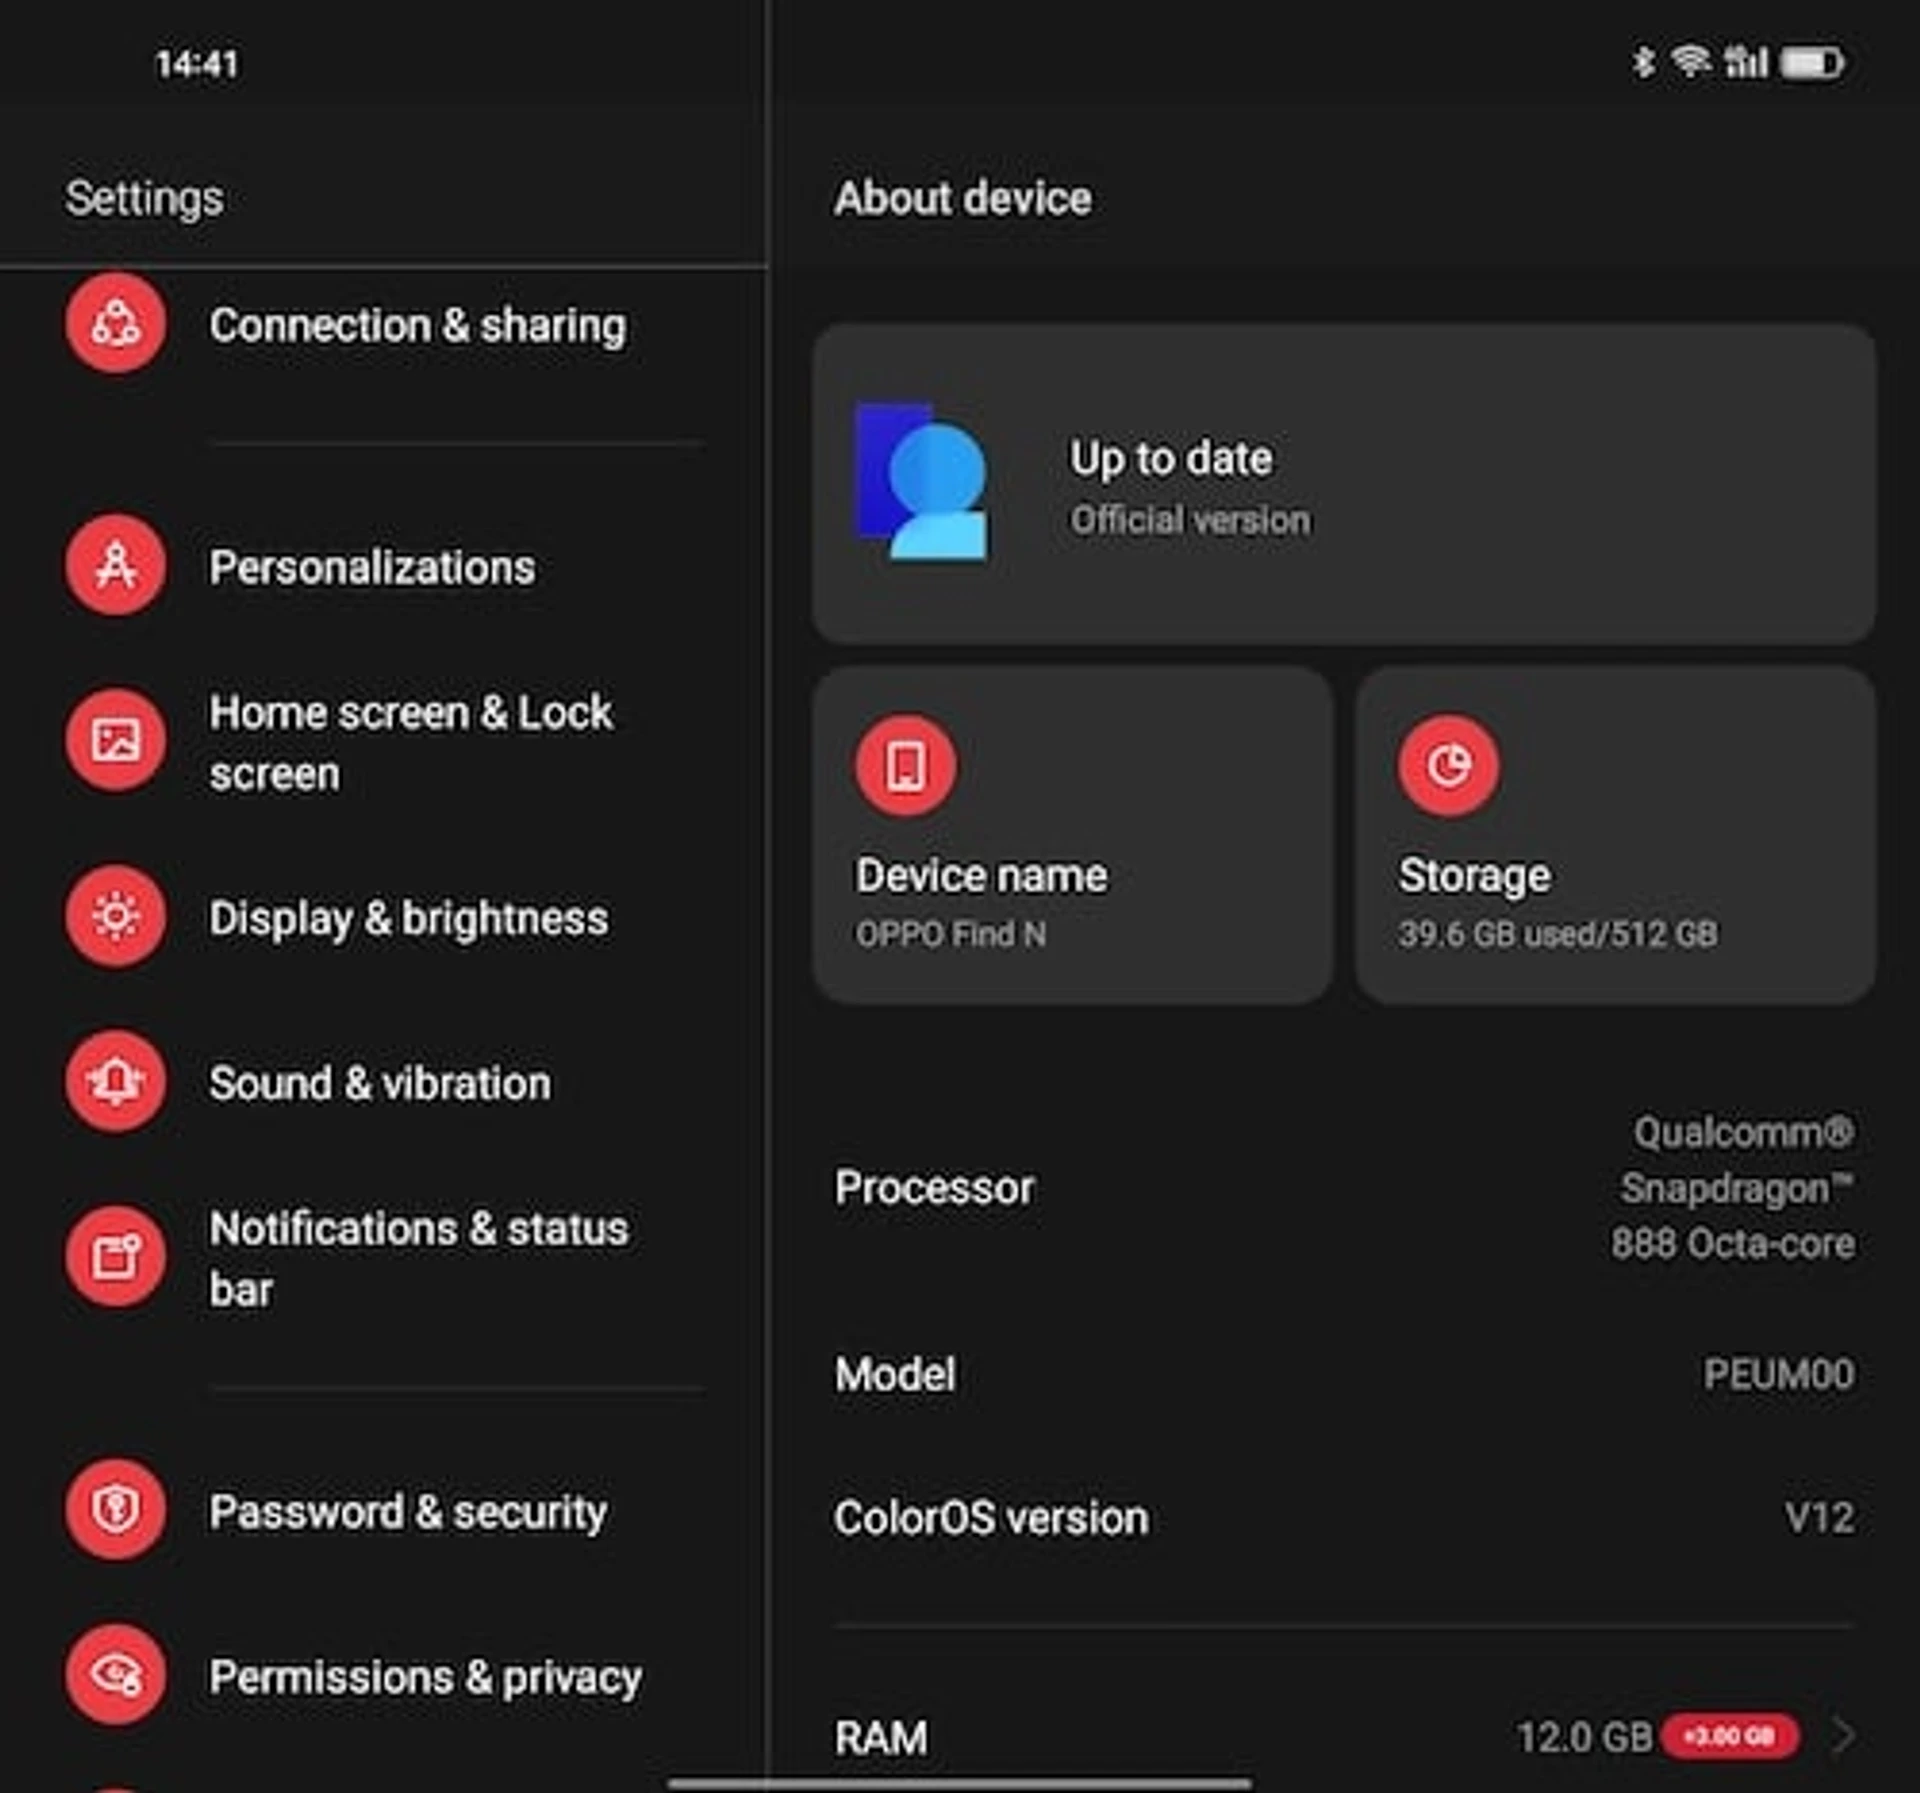Tap the "39.6 GB used/512 GB" text
Image resolution: width=1920 pixels, height=1793 pixels.
point(1558,934)
